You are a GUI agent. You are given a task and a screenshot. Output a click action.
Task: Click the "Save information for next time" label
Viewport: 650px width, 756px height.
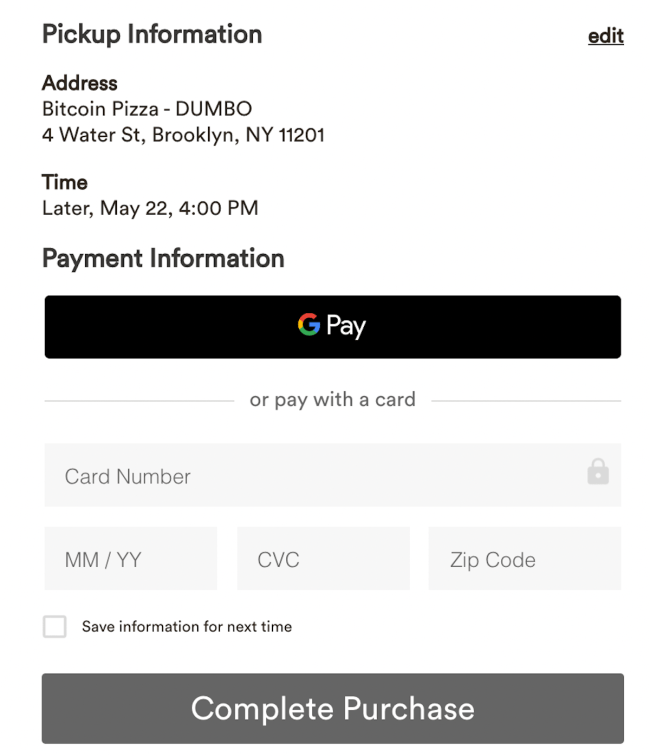click(x=187, y=627)
